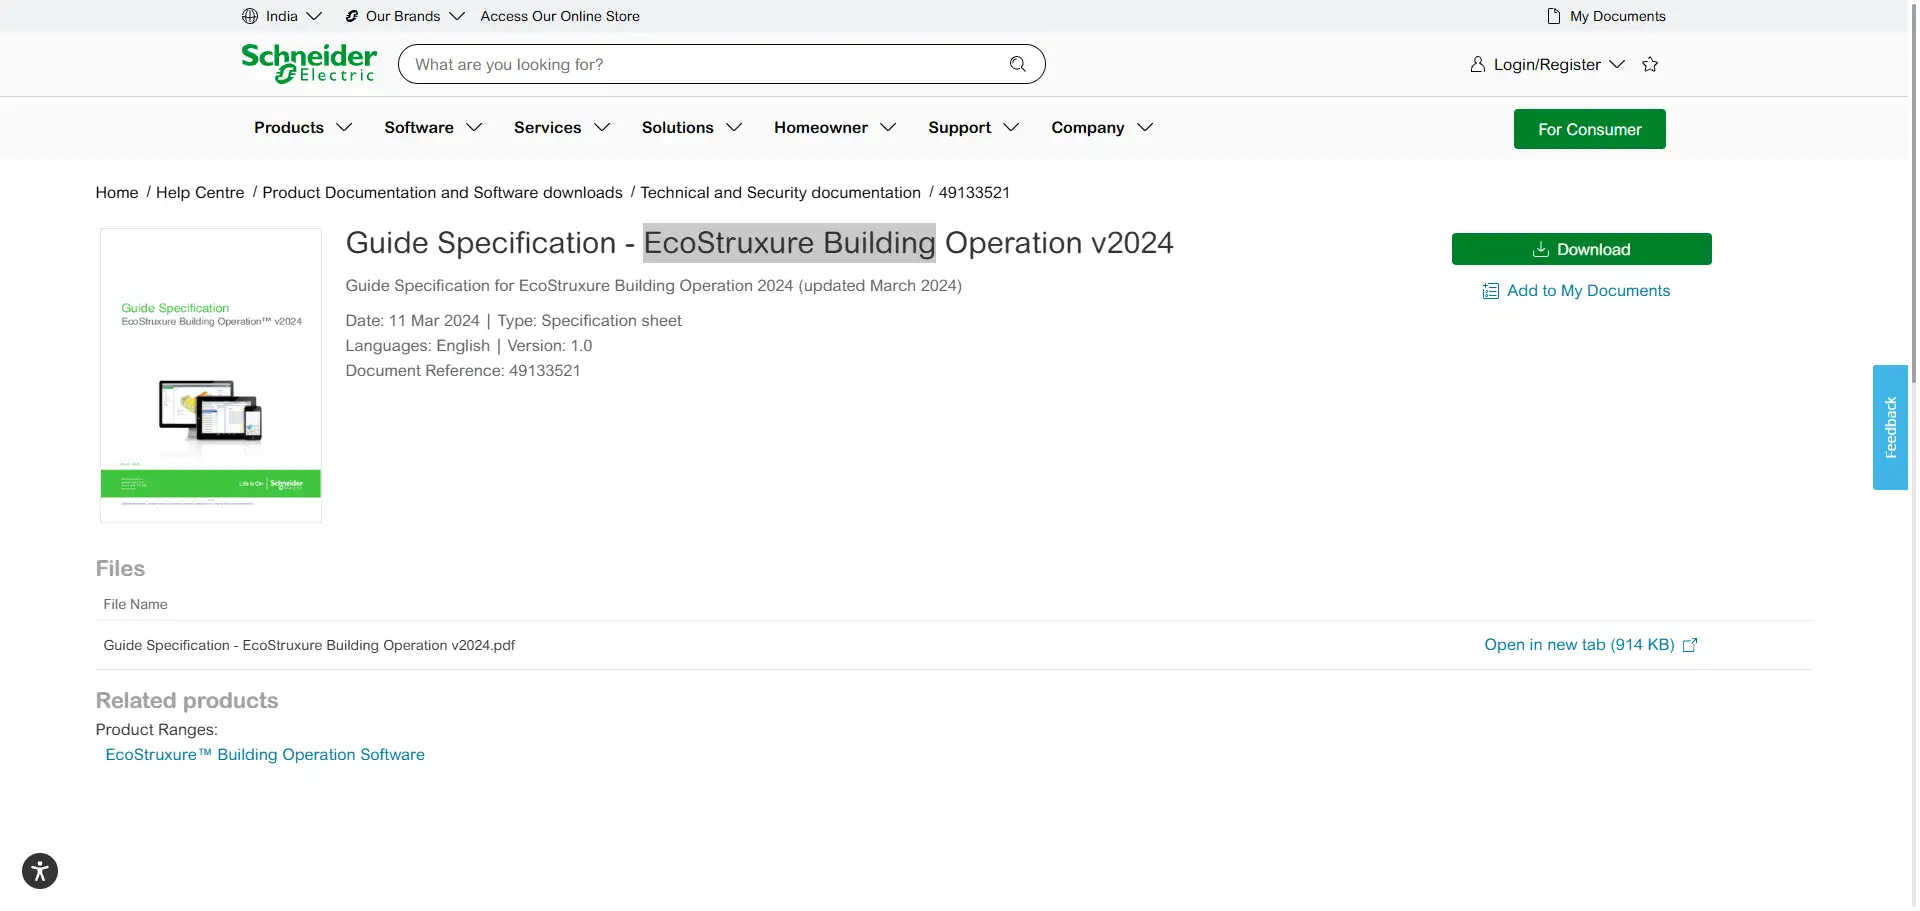Open the Feedback side tab
The height and width of the screenshot is (911, 1920).
(x=1890, y=427)
